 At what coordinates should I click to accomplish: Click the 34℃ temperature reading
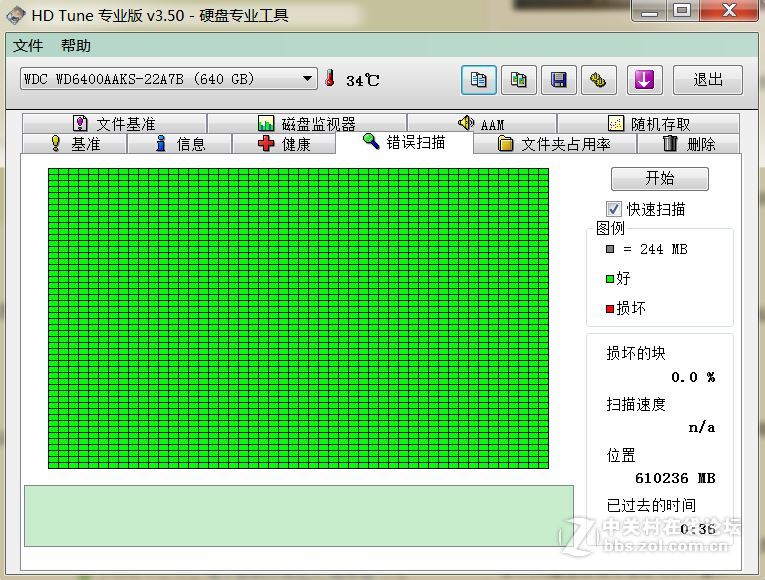362,80
